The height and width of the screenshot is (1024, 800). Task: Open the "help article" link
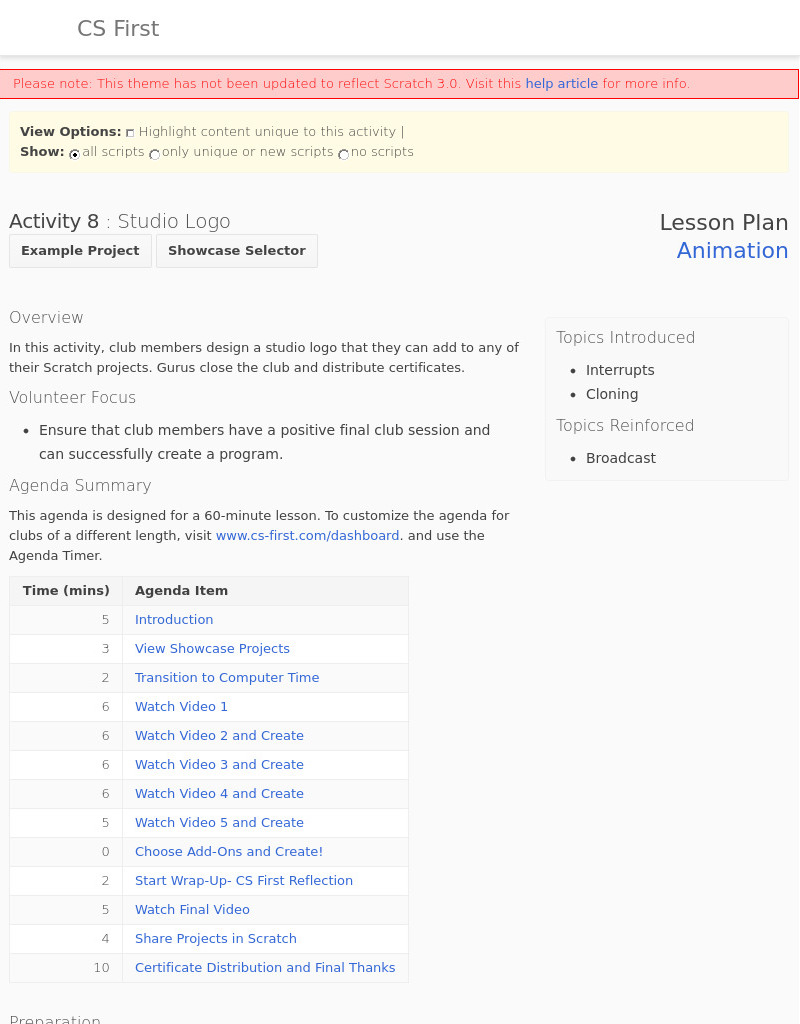[x=561, y=83]
